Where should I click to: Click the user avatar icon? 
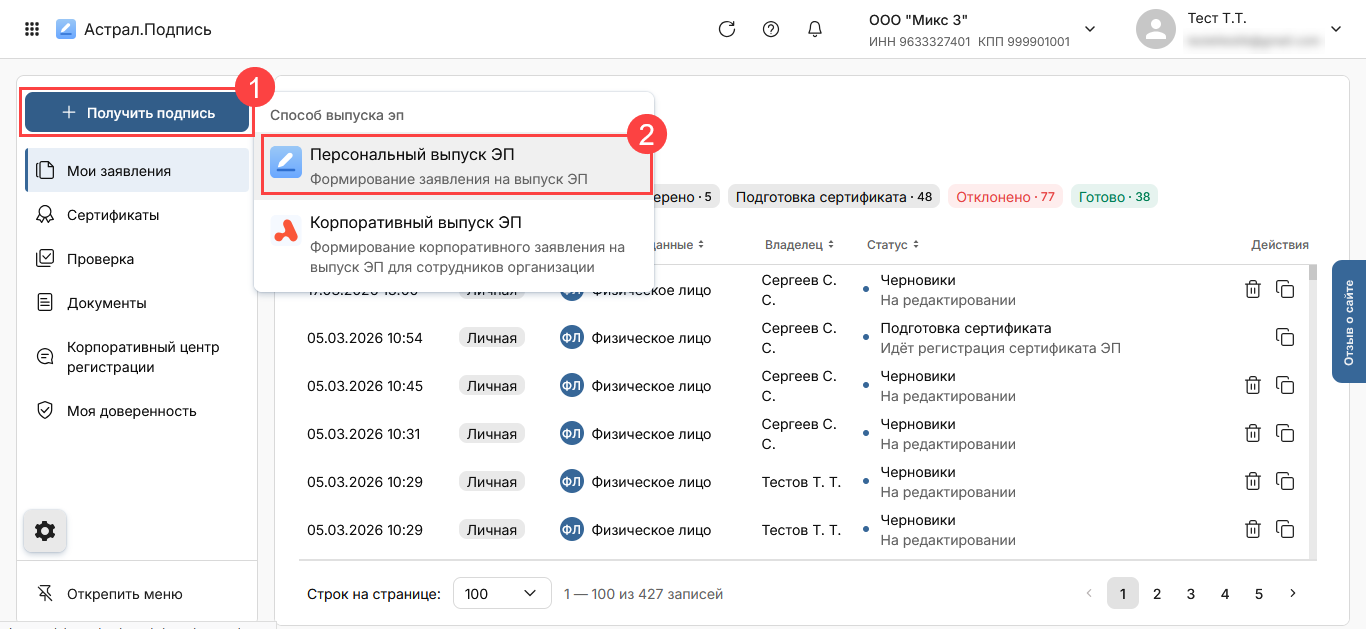pyautogui.click(x=1155, y=29)
